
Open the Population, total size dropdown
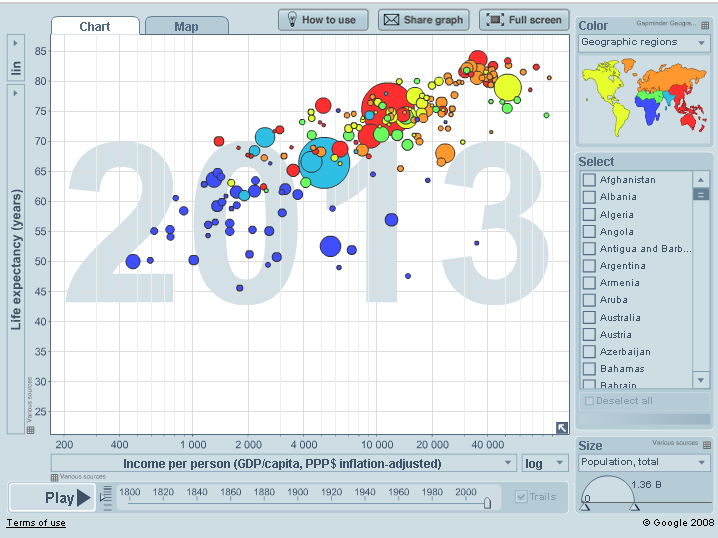[x=644, y=462]
